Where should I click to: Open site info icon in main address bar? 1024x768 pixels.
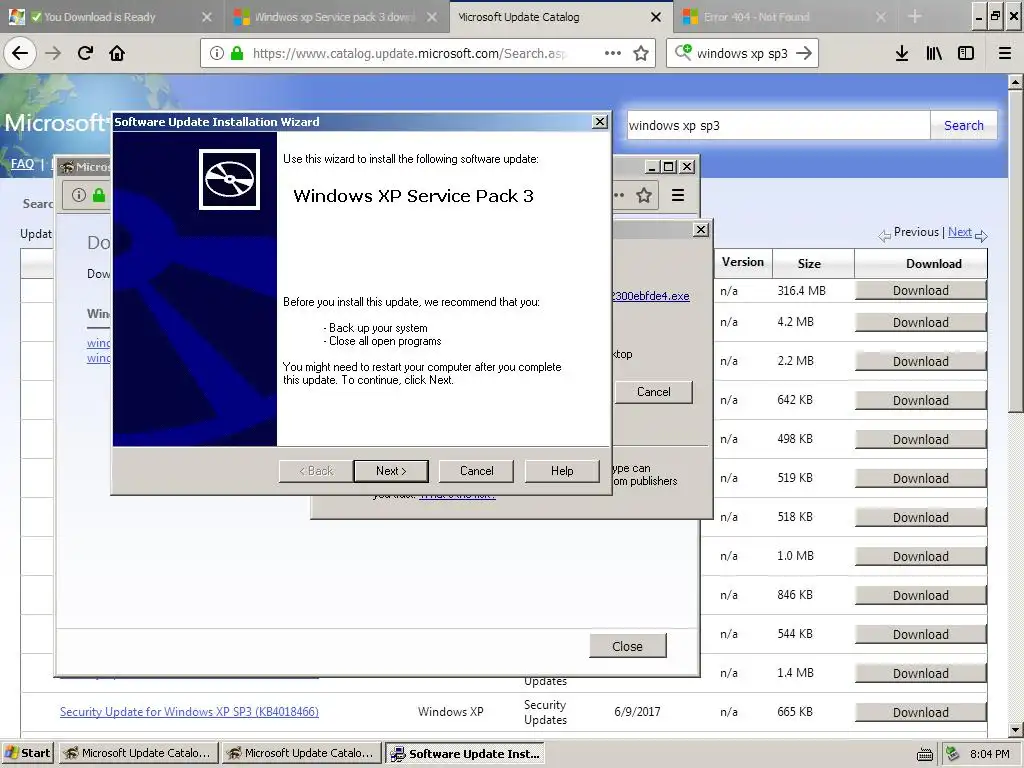[217, 53]
